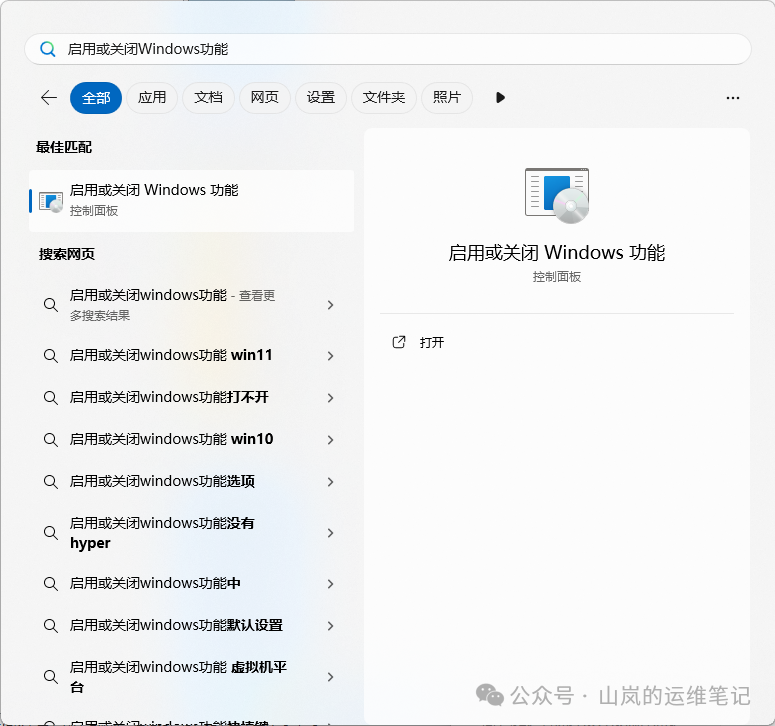Expand chevron for 选项 suggestion
The image size is (775, 726).
[x=331, y=482]
